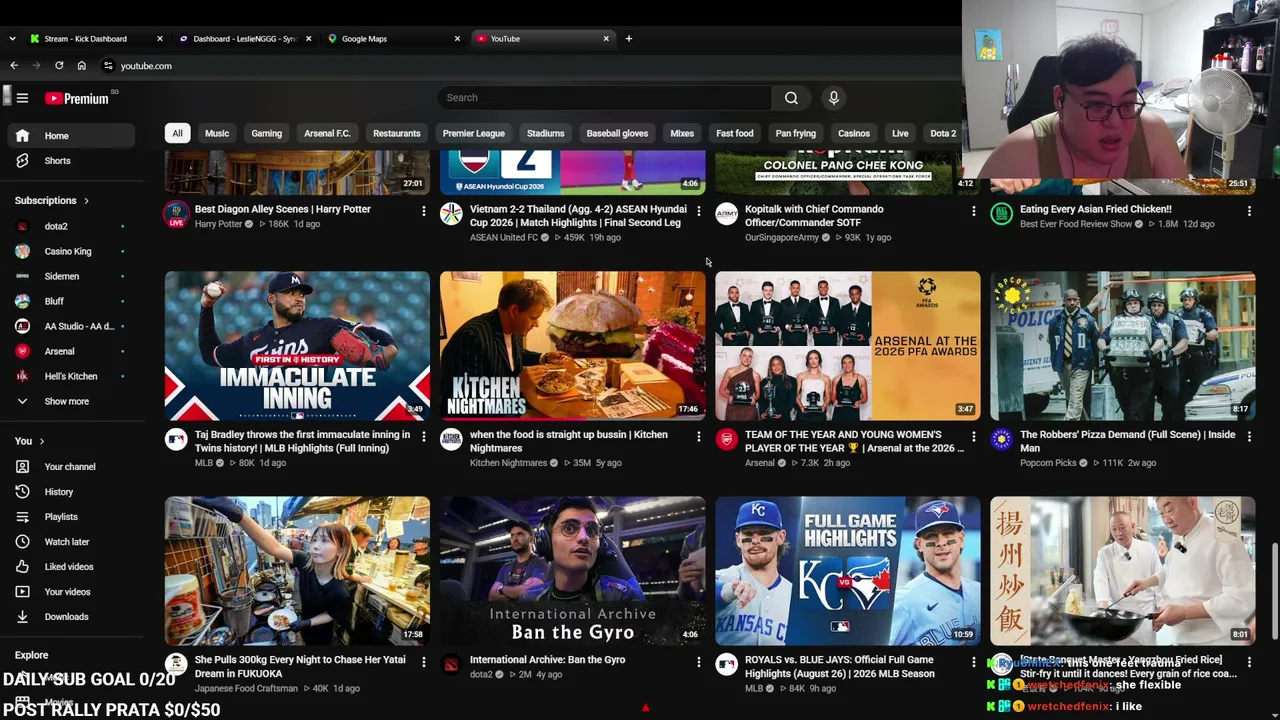The height and width of the screenshot is (720, 1280).
Task: Open a new browser tab
Action: tap(628, 39)
